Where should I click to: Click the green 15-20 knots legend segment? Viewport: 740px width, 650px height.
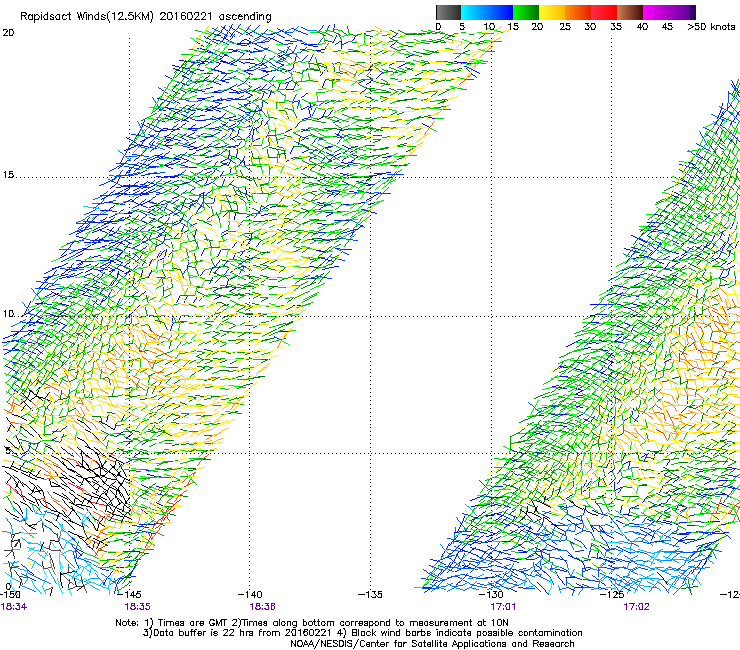(x=526, y=12)
